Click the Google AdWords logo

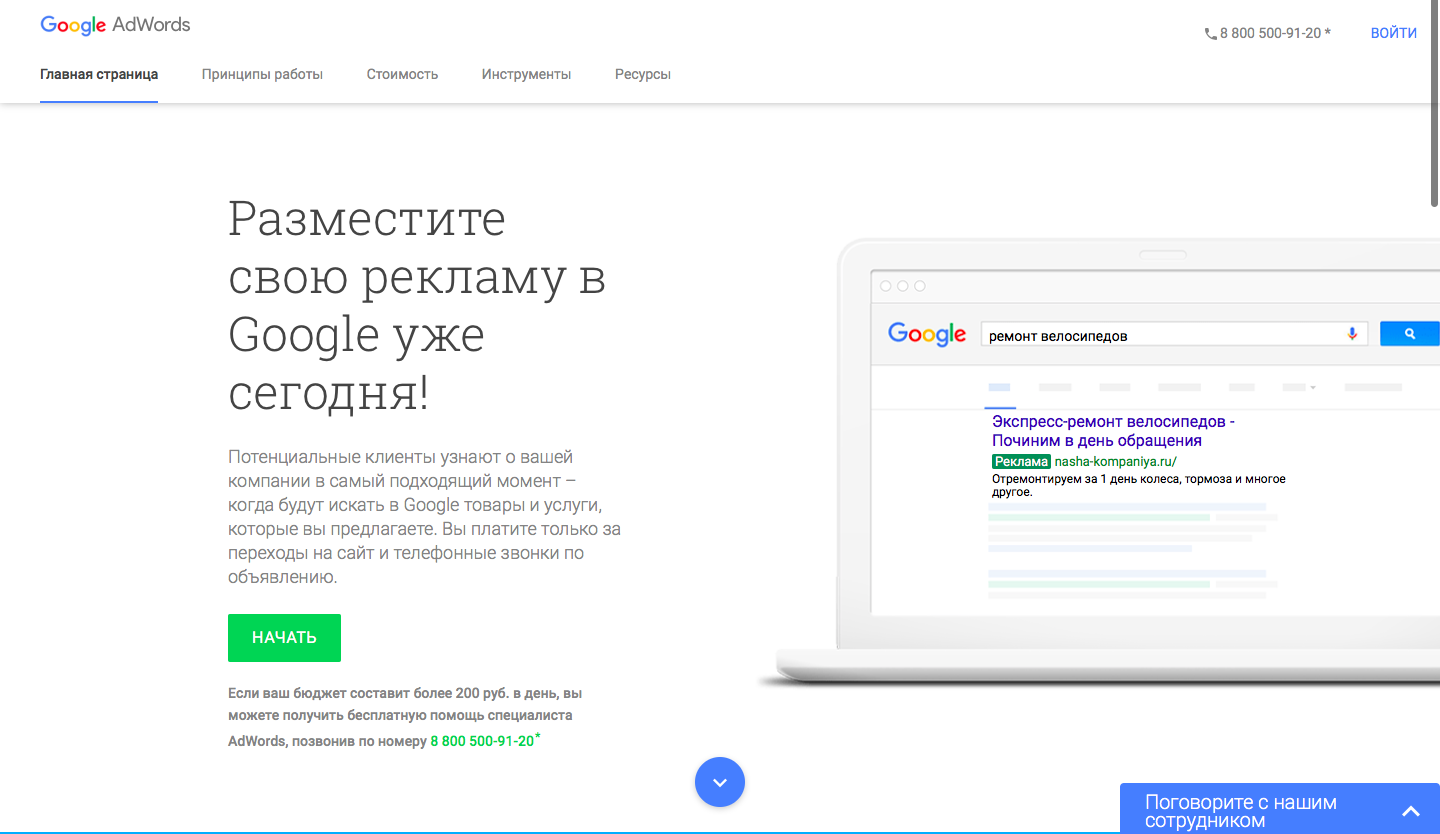coord(115,25)
